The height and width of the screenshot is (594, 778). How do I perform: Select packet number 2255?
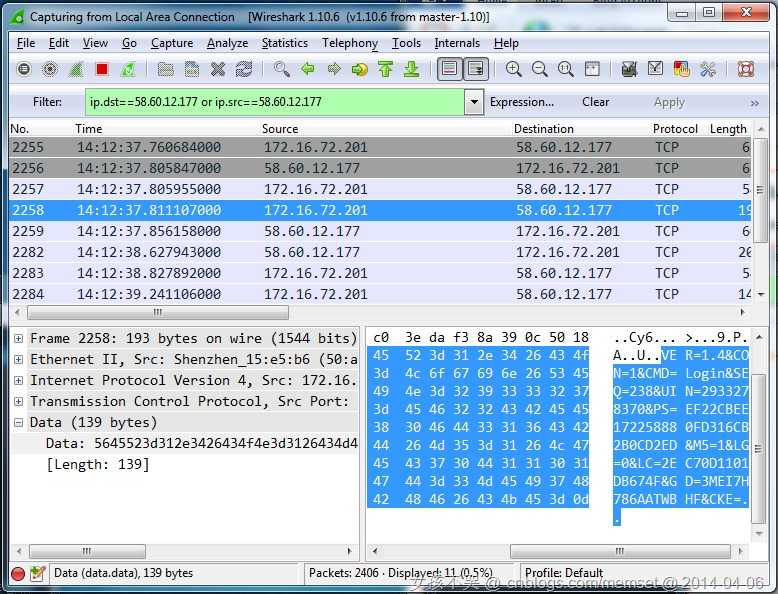tap(380, 147)
